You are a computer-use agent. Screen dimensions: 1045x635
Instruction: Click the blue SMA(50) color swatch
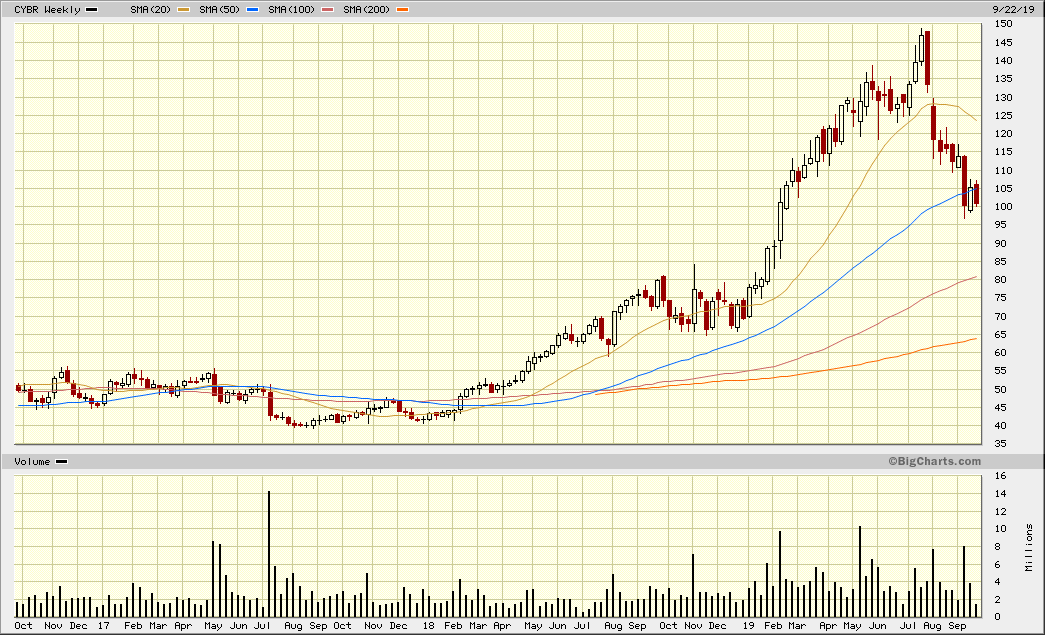coord(252,9)
